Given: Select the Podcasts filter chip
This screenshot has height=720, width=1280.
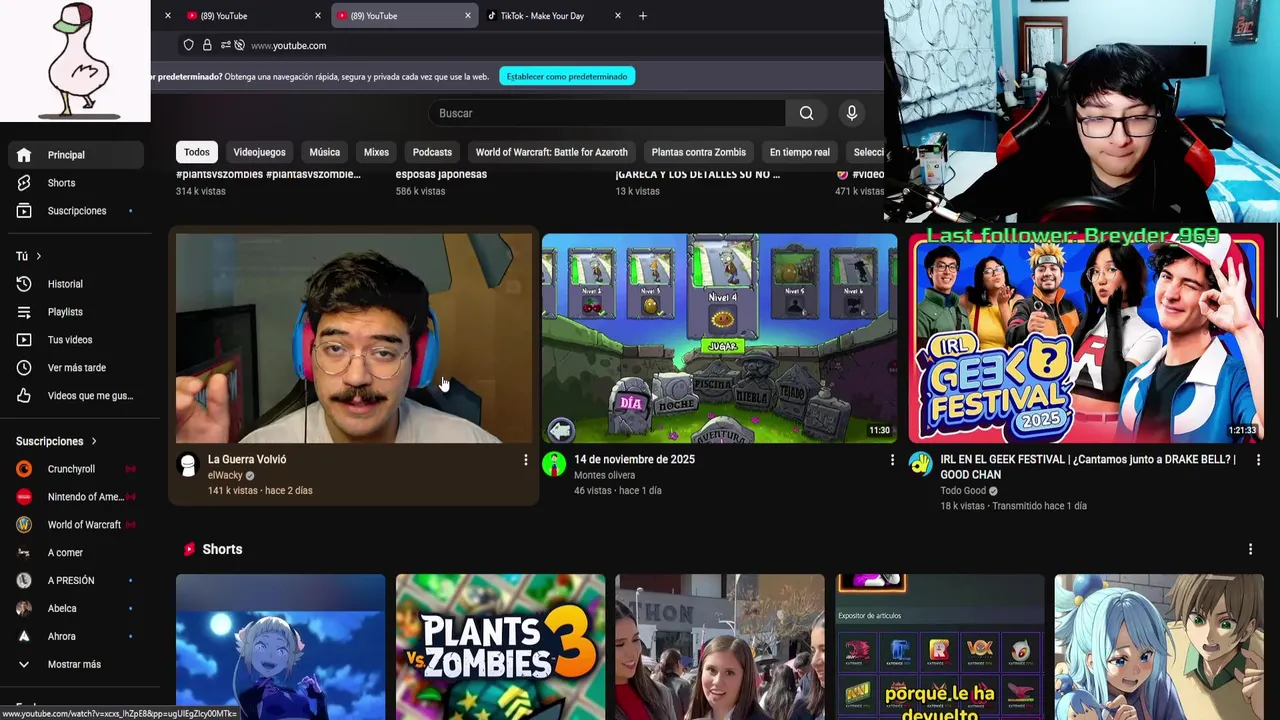Looking at the screenshot, I should pyautogui.click(x=432, y=152).
